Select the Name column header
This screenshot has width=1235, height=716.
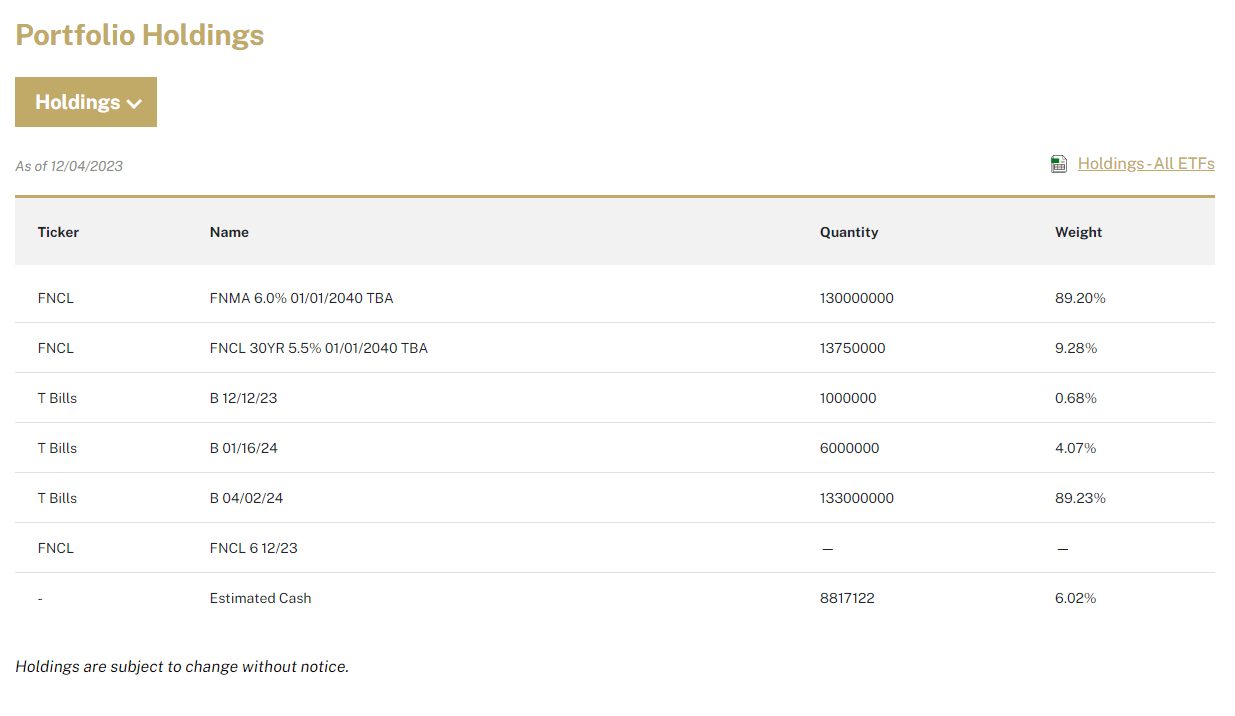(x=229, y=231)
